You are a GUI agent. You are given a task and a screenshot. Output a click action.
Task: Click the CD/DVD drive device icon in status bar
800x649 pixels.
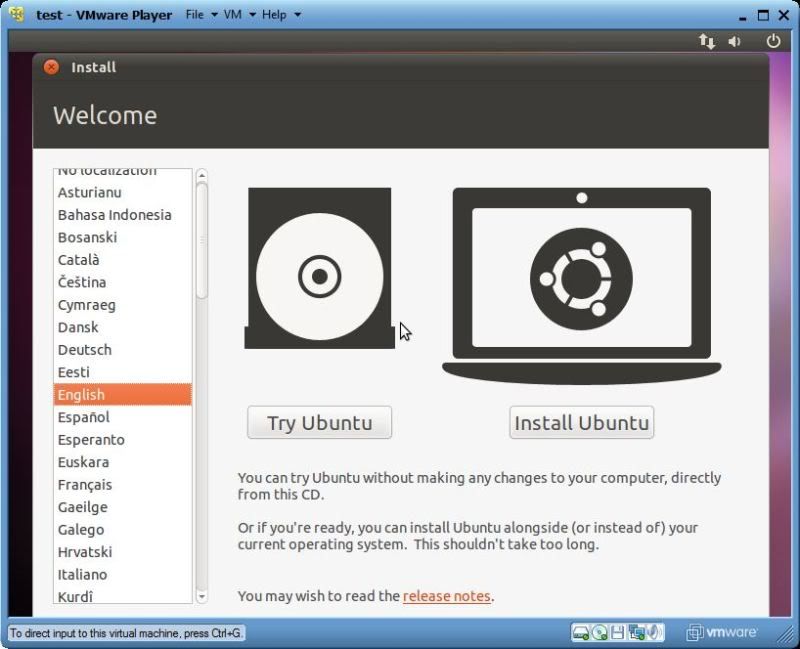599,633
